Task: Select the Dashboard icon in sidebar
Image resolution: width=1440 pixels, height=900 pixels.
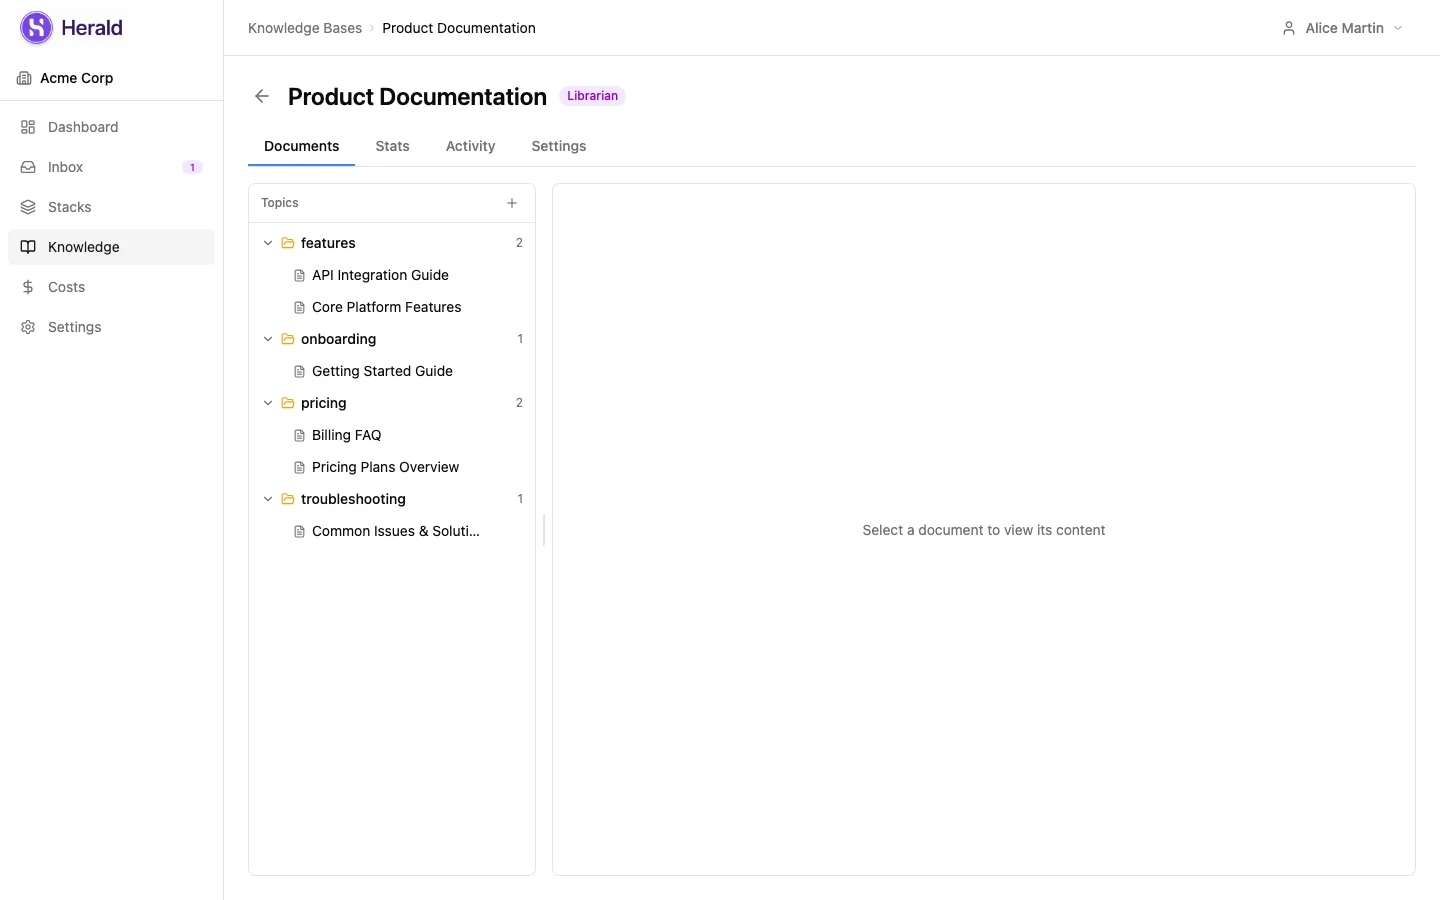Action: click(x=28, y=127)
